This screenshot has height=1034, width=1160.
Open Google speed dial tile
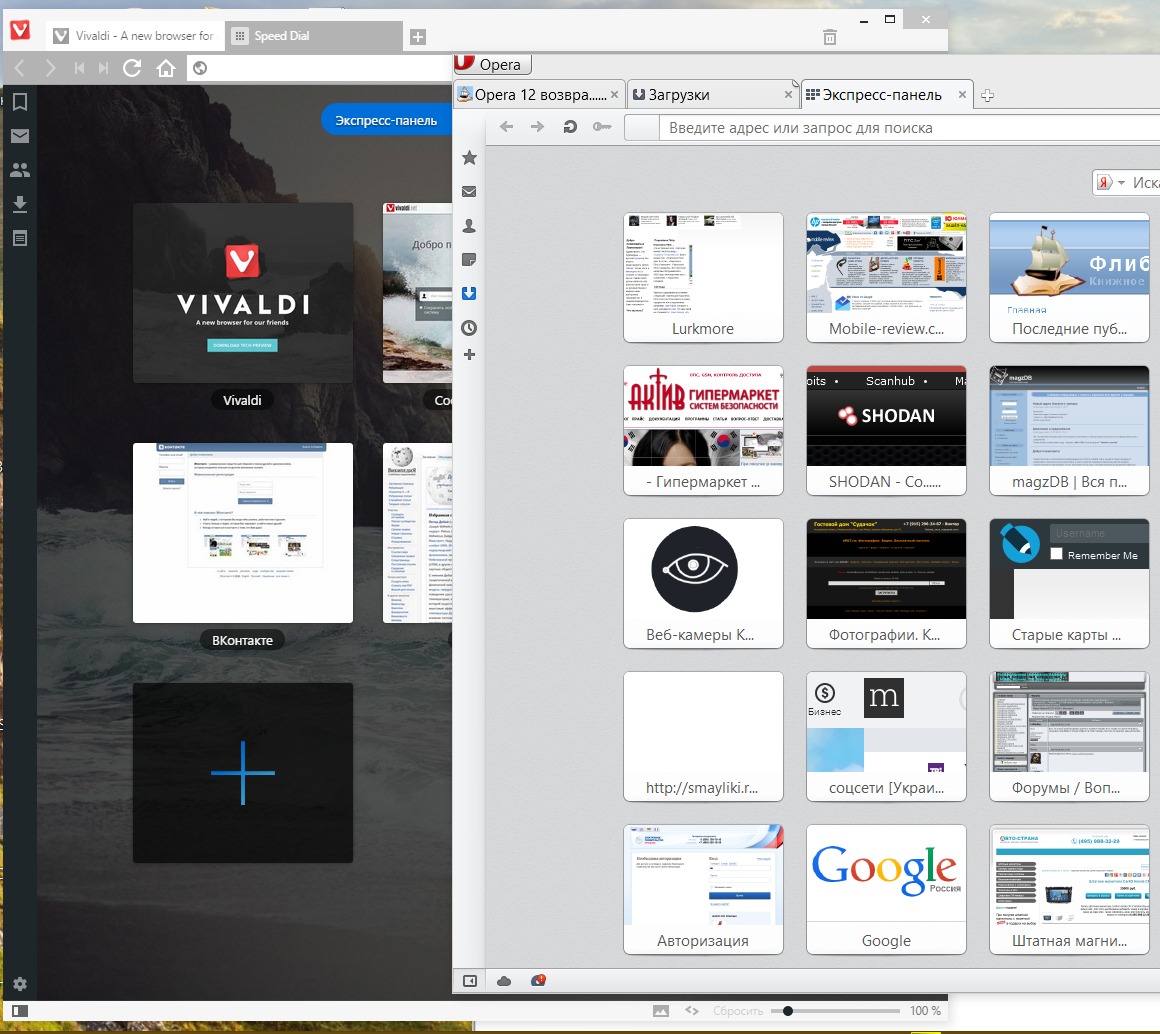click(886, 890)
